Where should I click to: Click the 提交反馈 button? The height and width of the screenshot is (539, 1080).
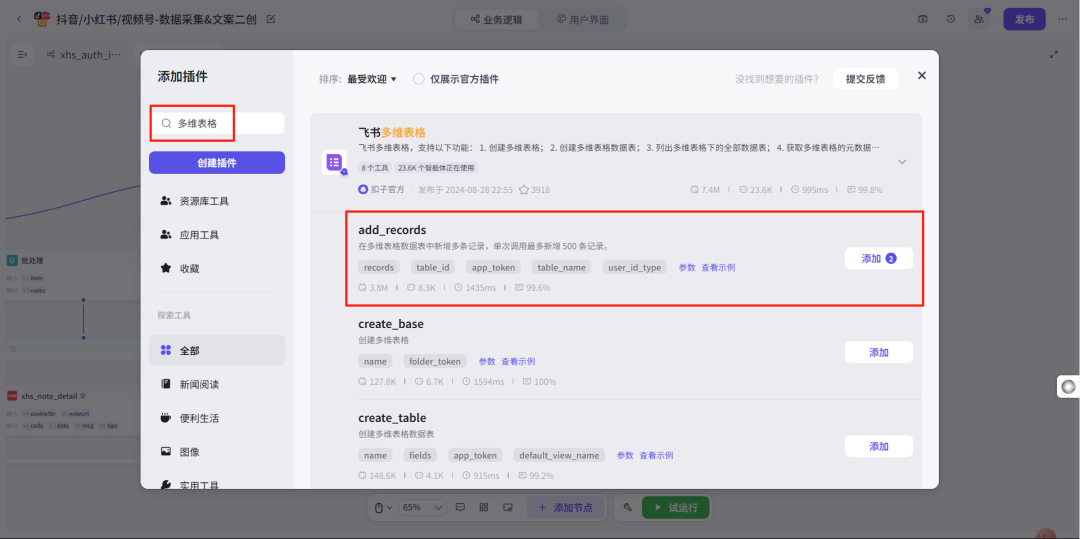(866, 78)
